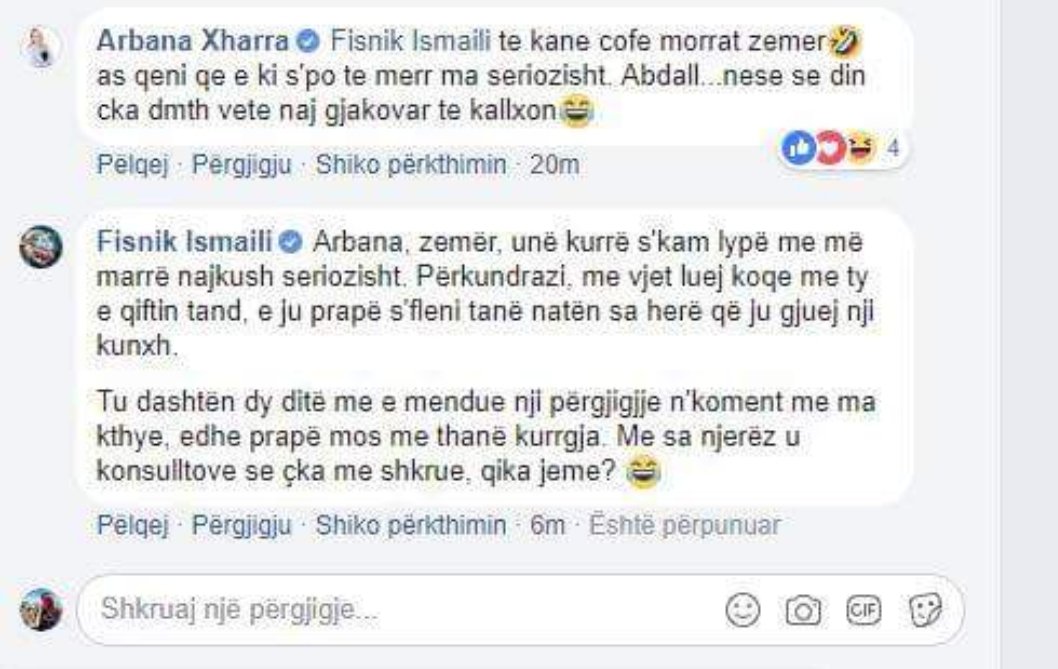View edit history via Është përpunuar

(683, 524)
